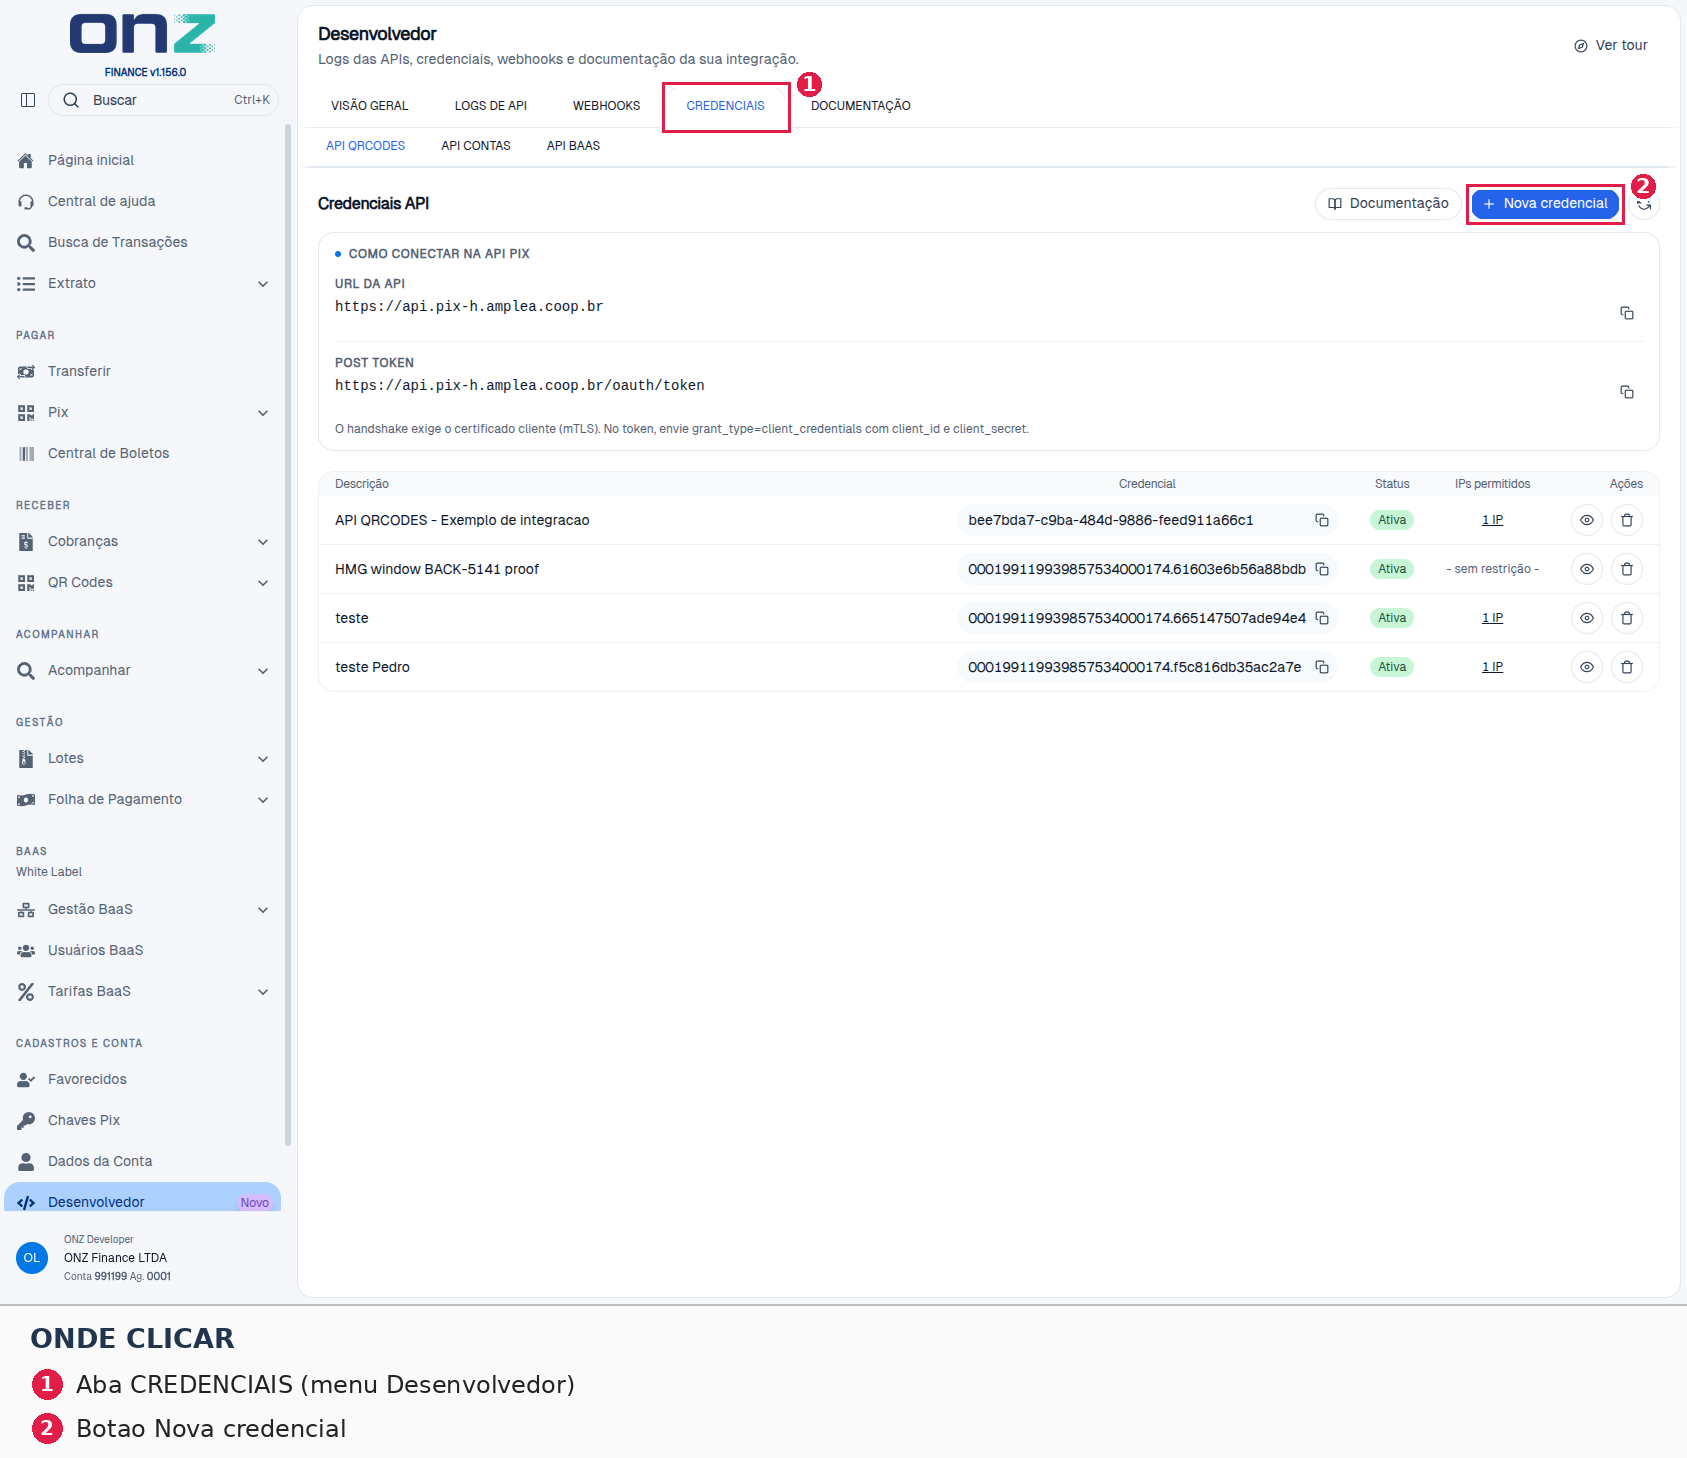Expand the Lotes menu
1687x1458 pixels.
point(142,758)
